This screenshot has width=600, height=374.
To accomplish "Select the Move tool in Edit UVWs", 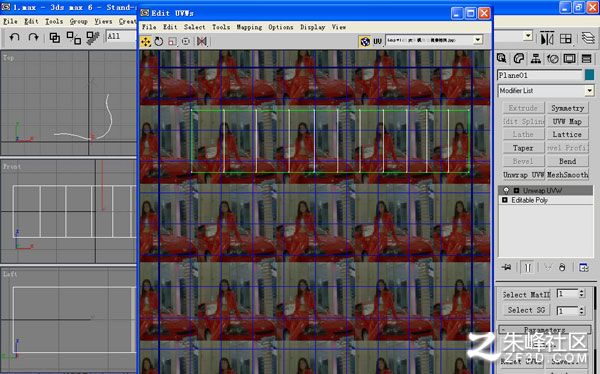I will [x=146, y=41].
